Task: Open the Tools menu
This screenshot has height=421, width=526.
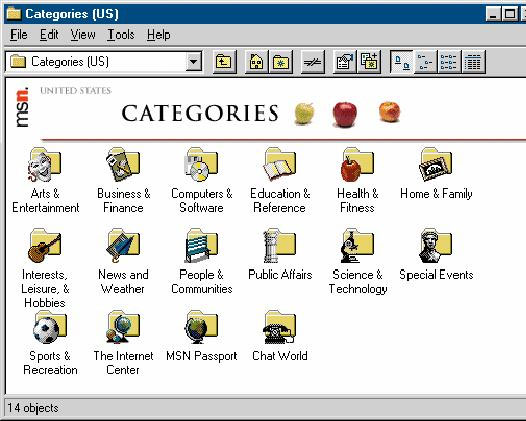Action: tap(121, 35)
